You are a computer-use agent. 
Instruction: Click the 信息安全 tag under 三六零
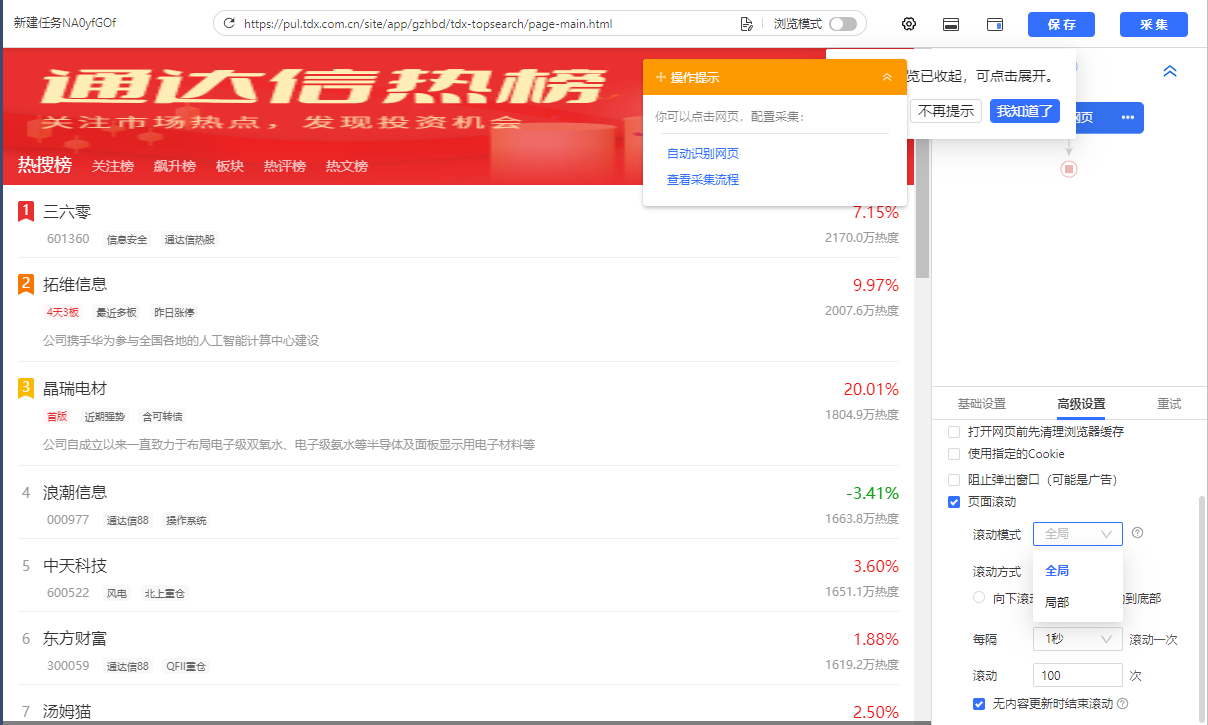(127, 240)
